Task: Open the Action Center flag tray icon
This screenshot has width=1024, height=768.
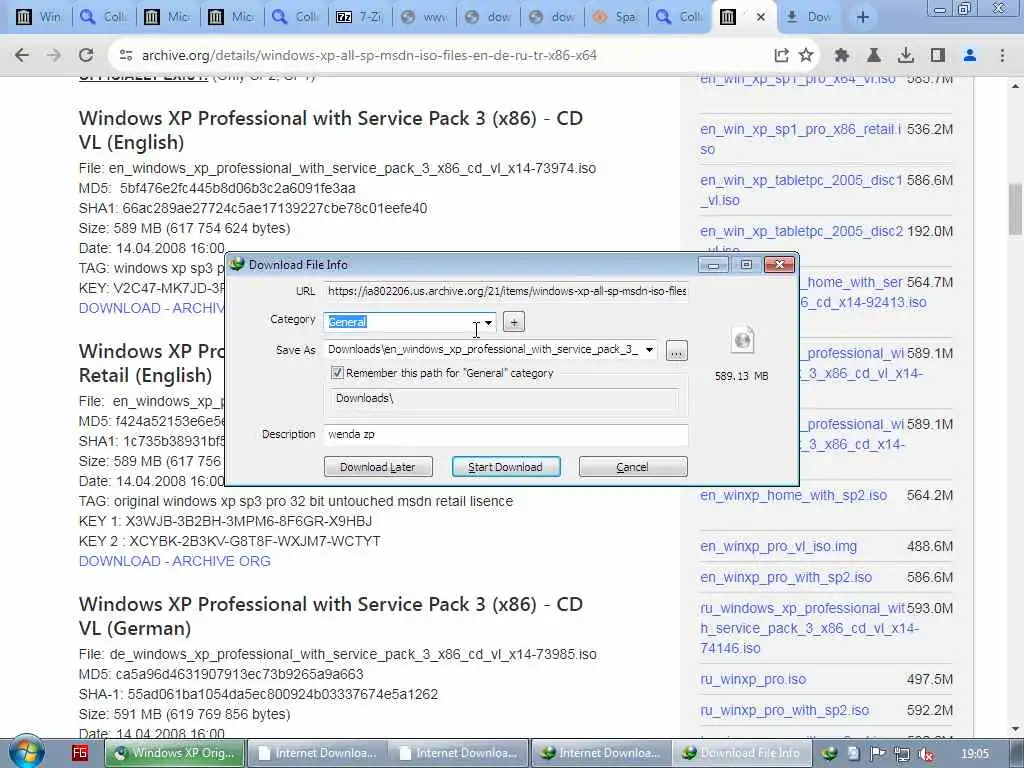Action: point(878,754)
